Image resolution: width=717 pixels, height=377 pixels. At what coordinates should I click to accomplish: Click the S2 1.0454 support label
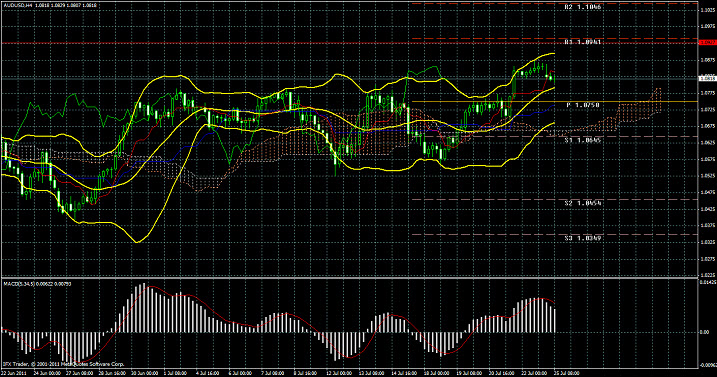pyautogui.click(x=583, y=203)
